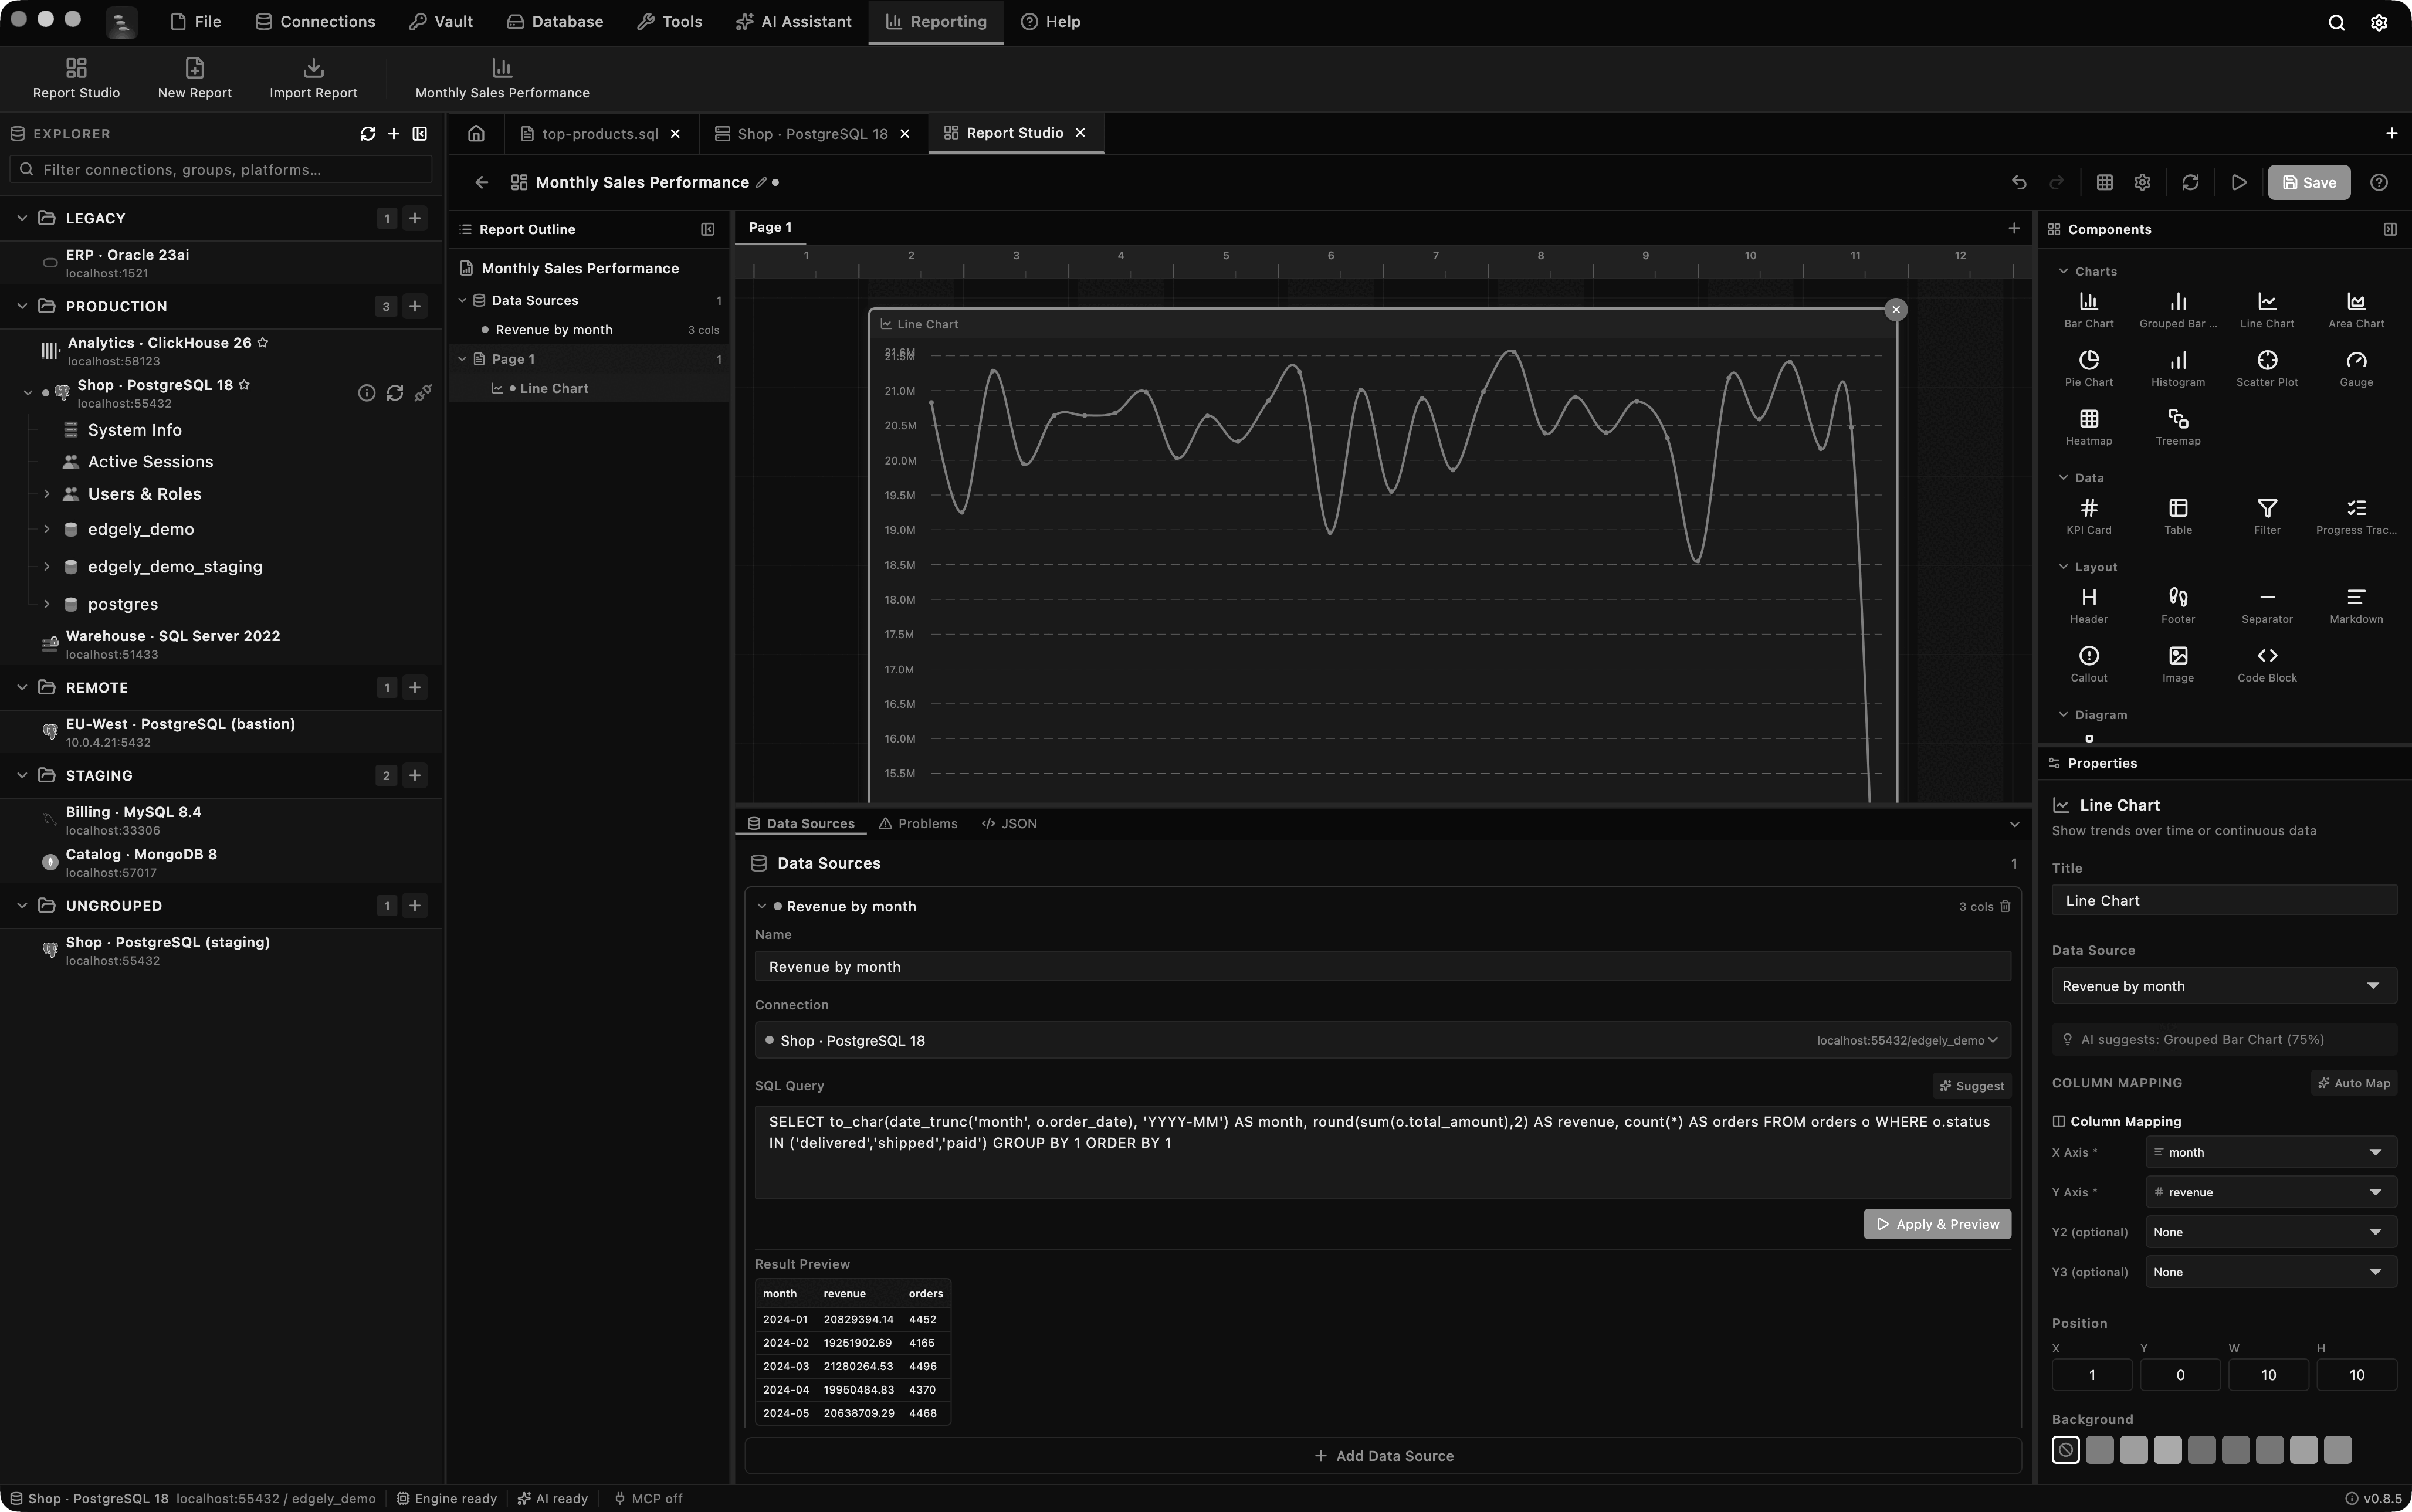Switch to the top-products.sql tab

(x=599, y=133)
